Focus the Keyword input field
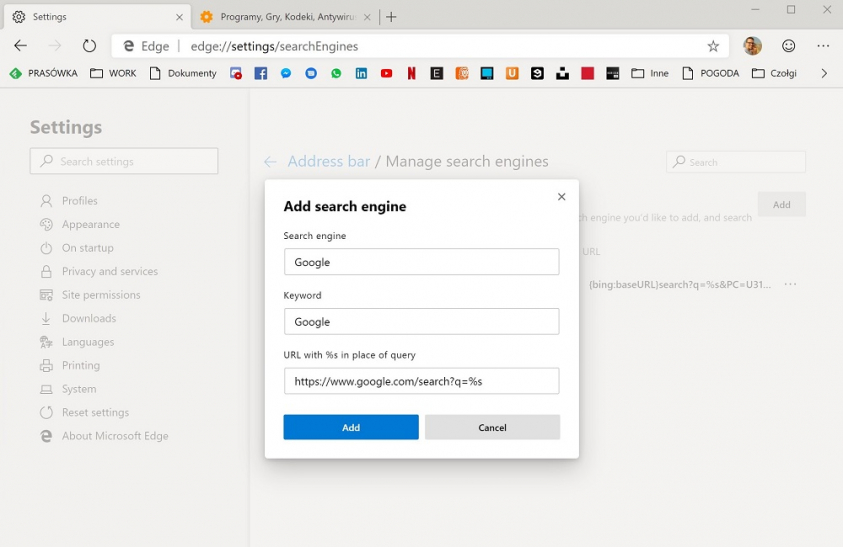The image size is (843, 547). coord(422,322)
